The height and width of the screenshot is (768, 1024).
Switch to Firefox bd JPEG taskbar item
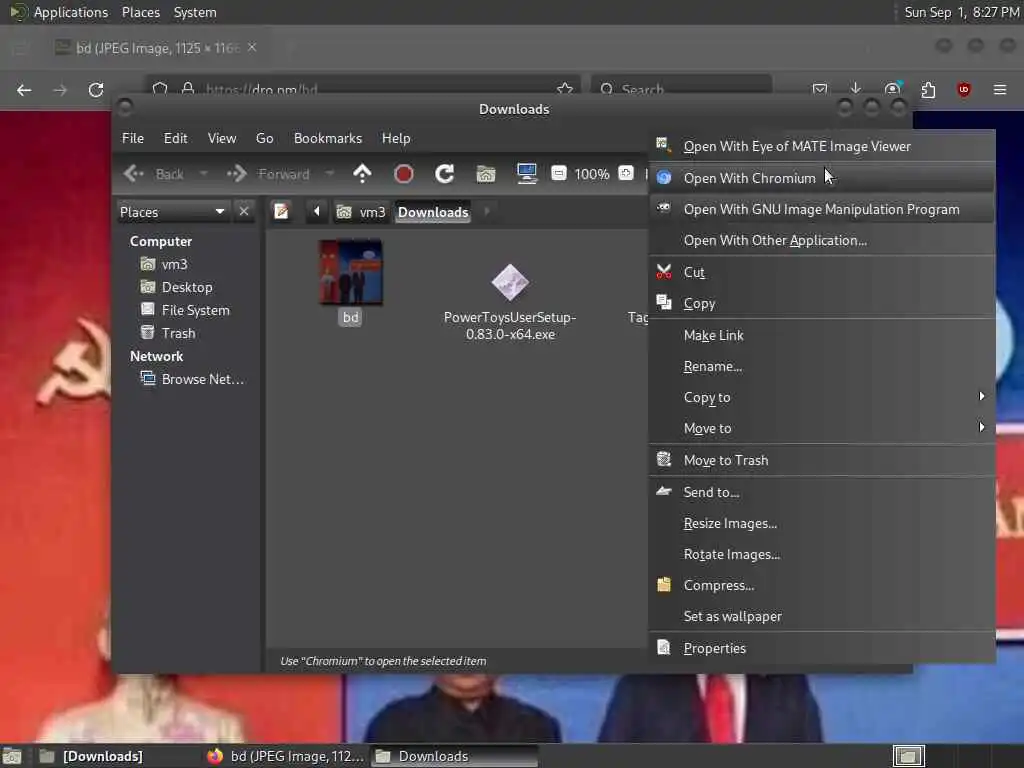285,756
